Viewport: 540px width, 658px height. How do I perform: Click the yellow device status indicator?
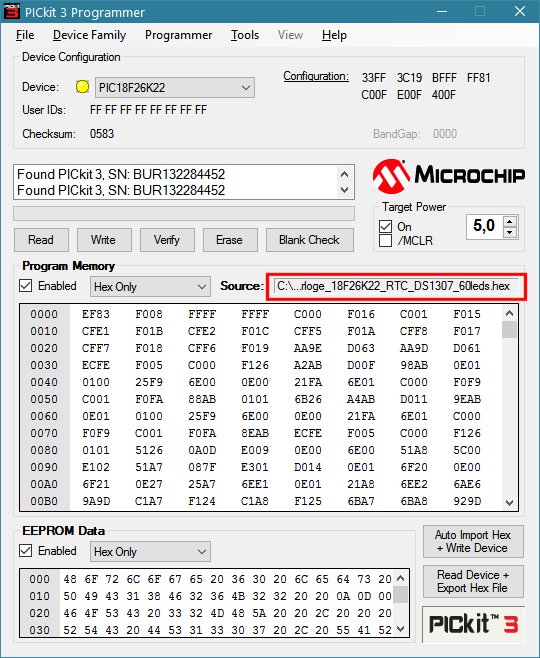click(x=82, y=87)
